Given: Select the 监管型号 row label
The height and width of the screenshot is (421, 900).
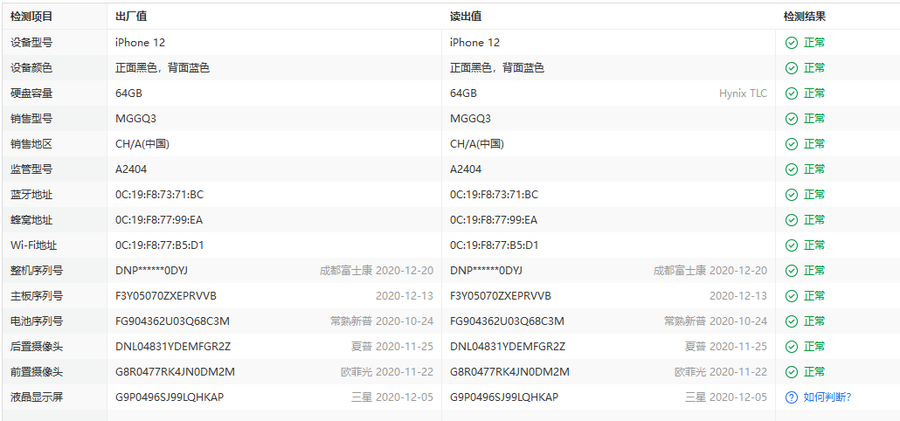Looking at the screenshot, I should (32, 169).
